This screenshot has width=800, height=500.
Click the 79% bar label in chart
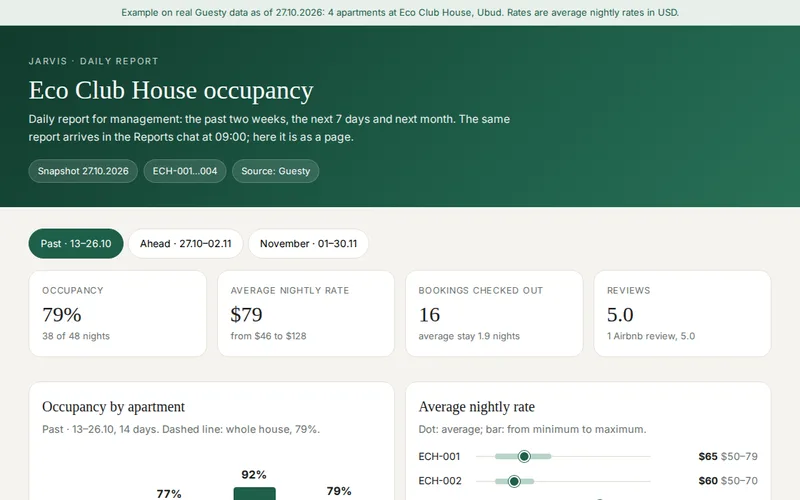pos(339,491)
